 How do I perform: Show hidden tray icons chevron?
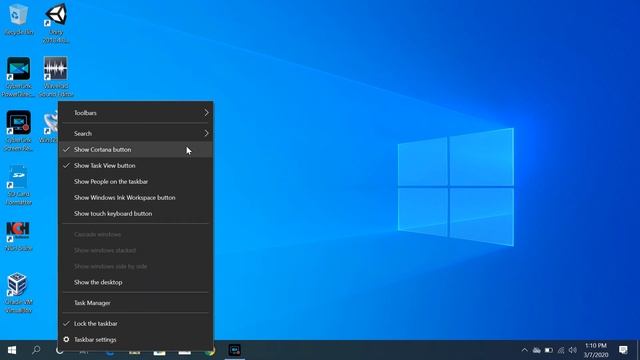pos(524,350)
